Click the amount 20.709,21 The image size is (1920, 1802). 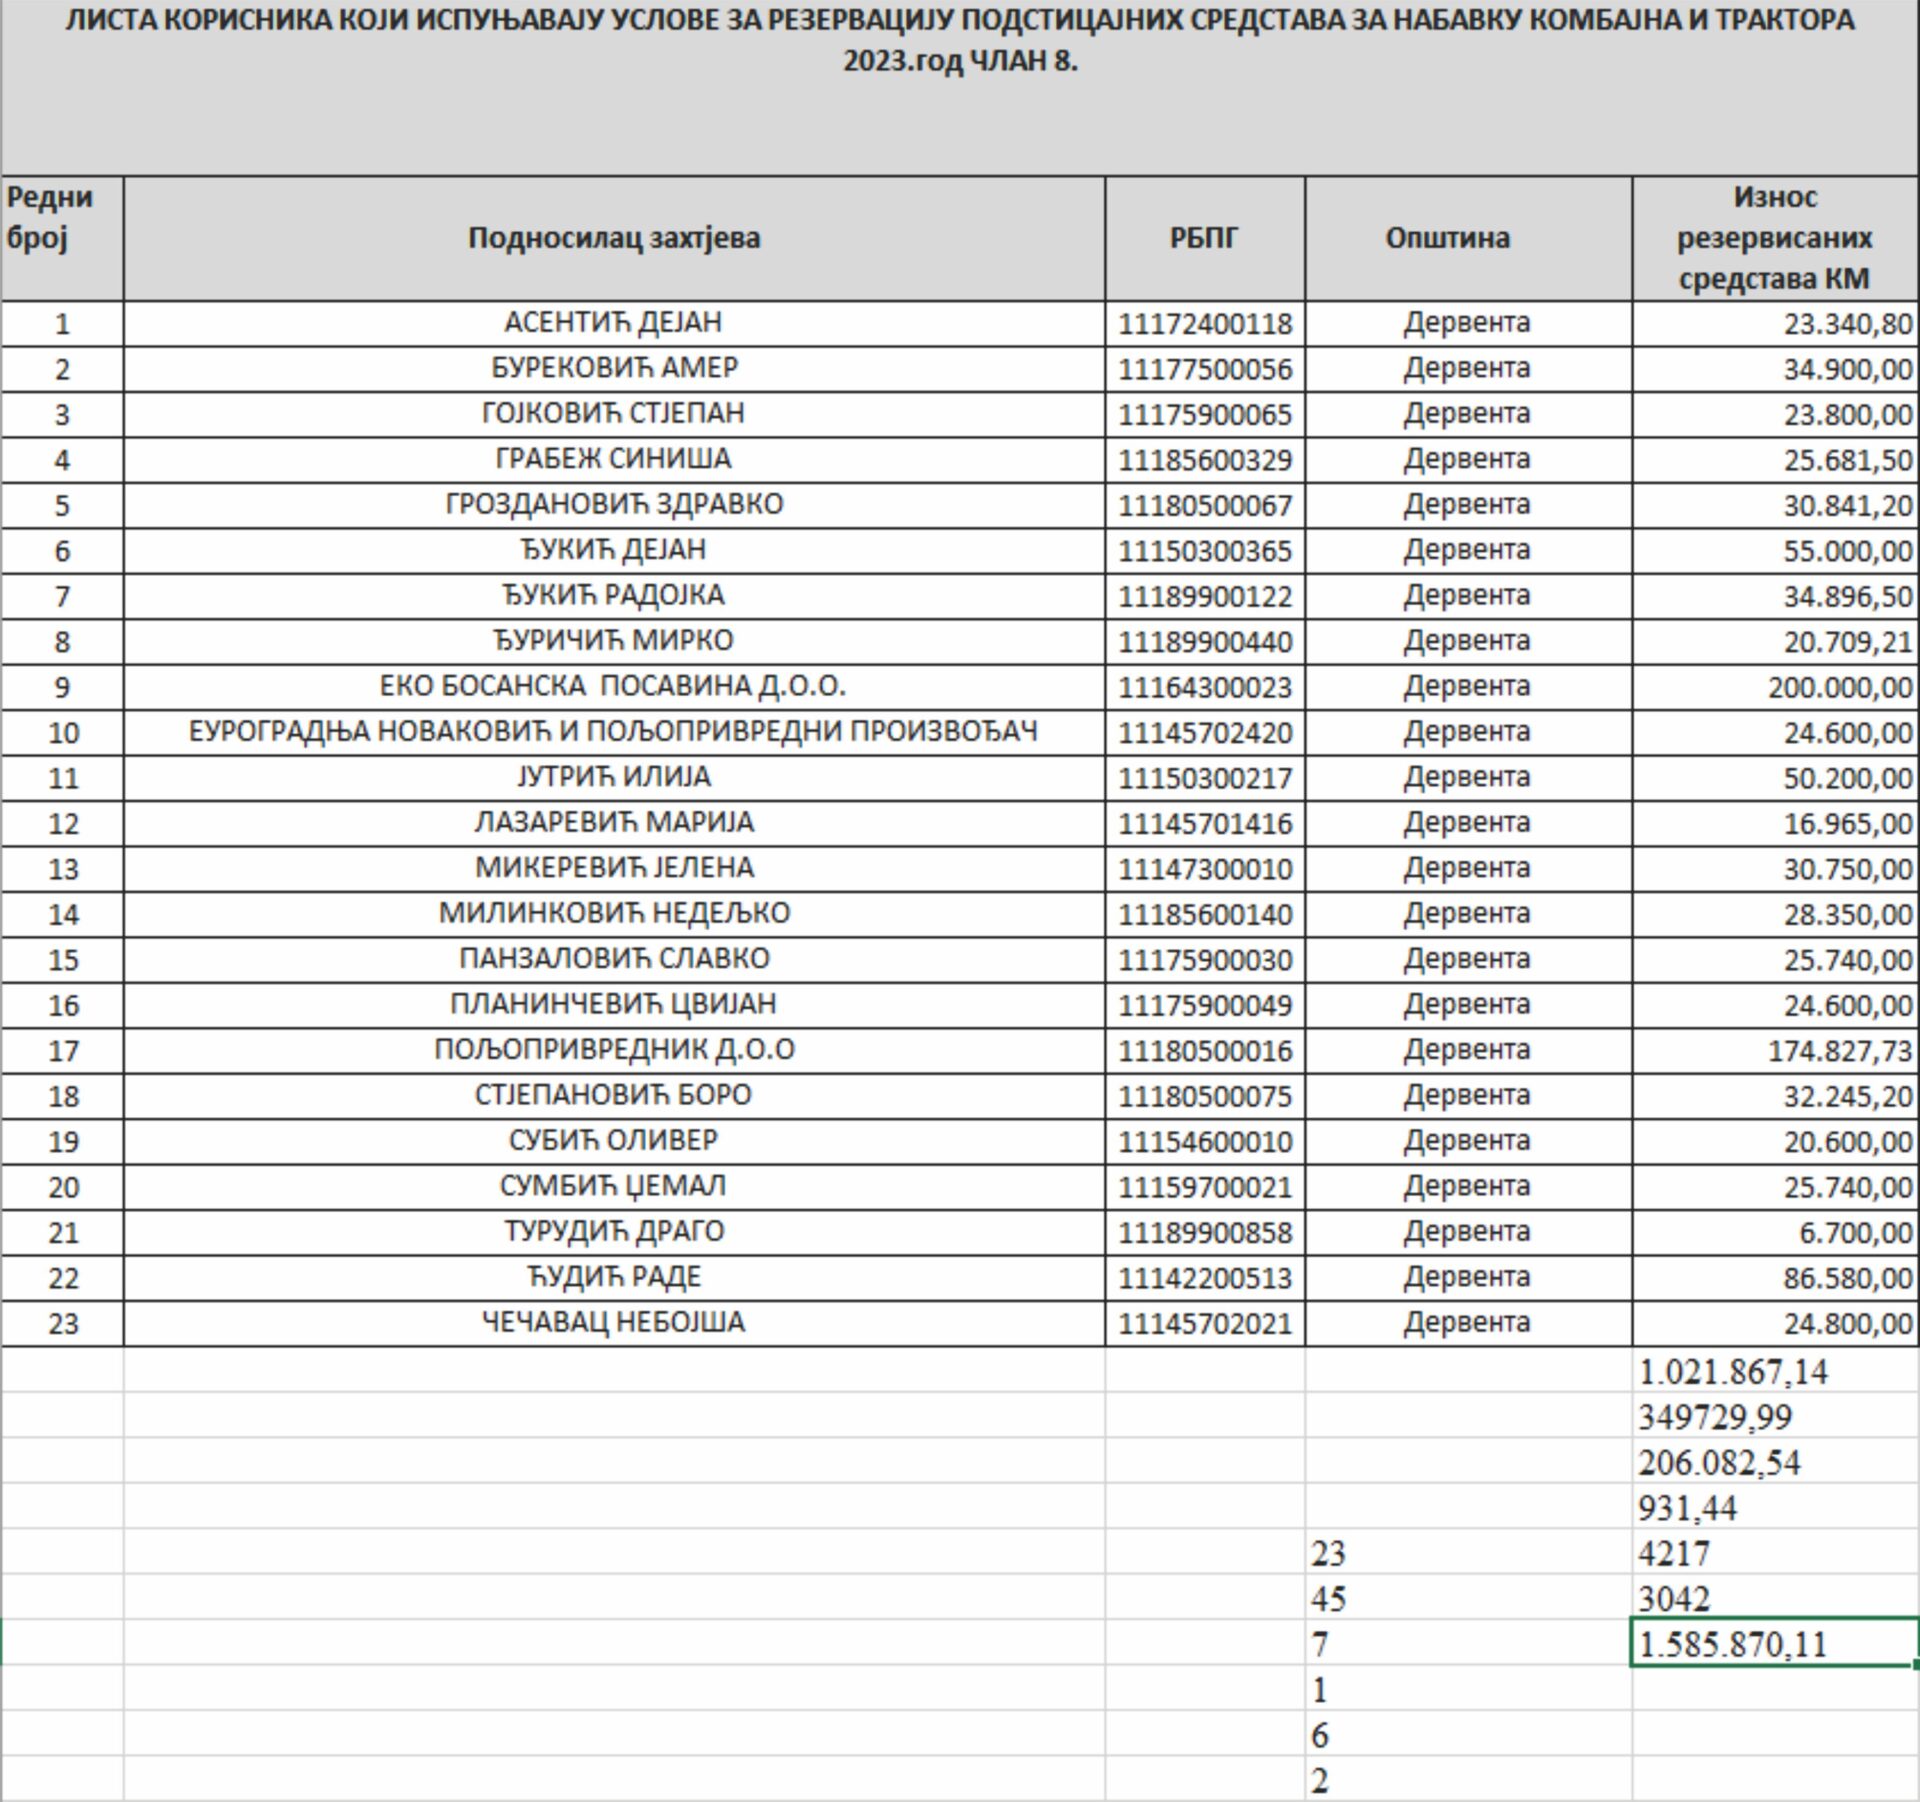[1775, 642]
